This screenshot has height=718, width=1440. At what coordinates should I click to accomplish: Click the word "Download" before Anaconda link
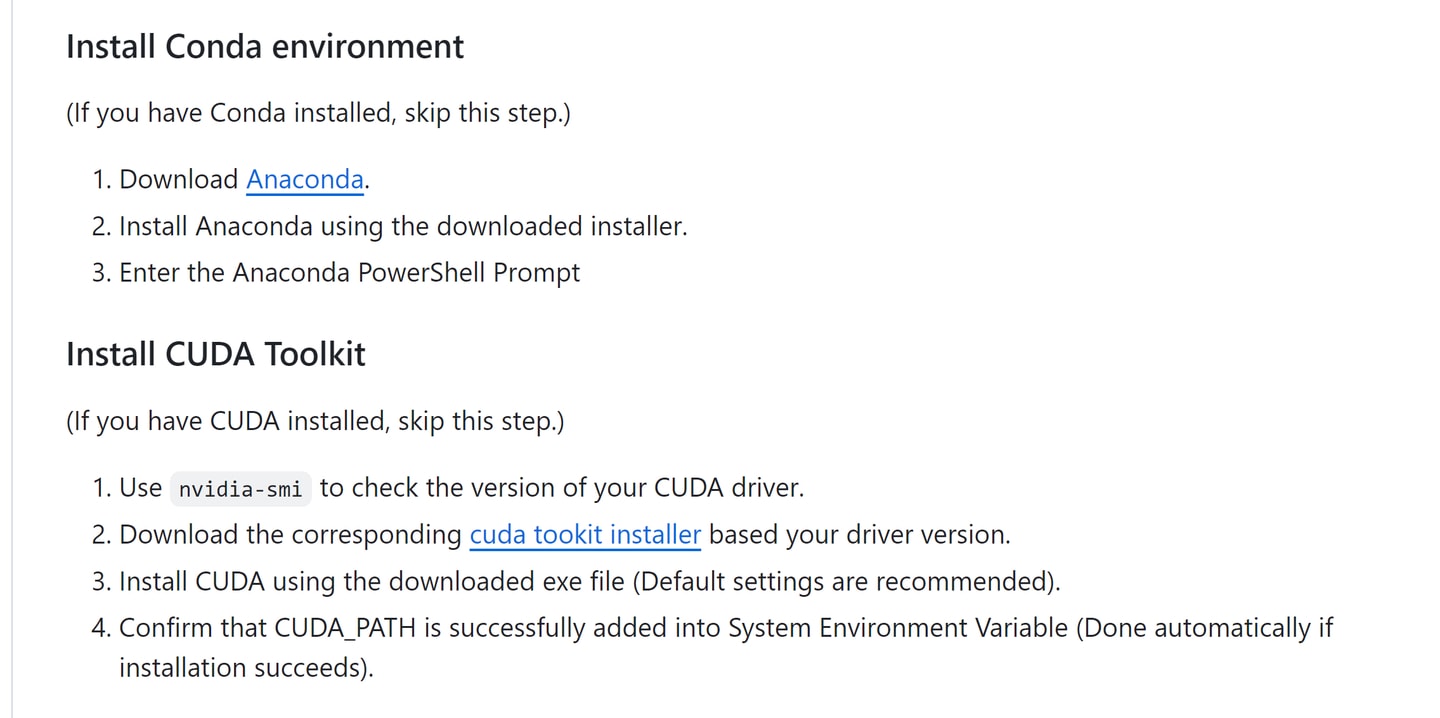[x=179, y=180]
